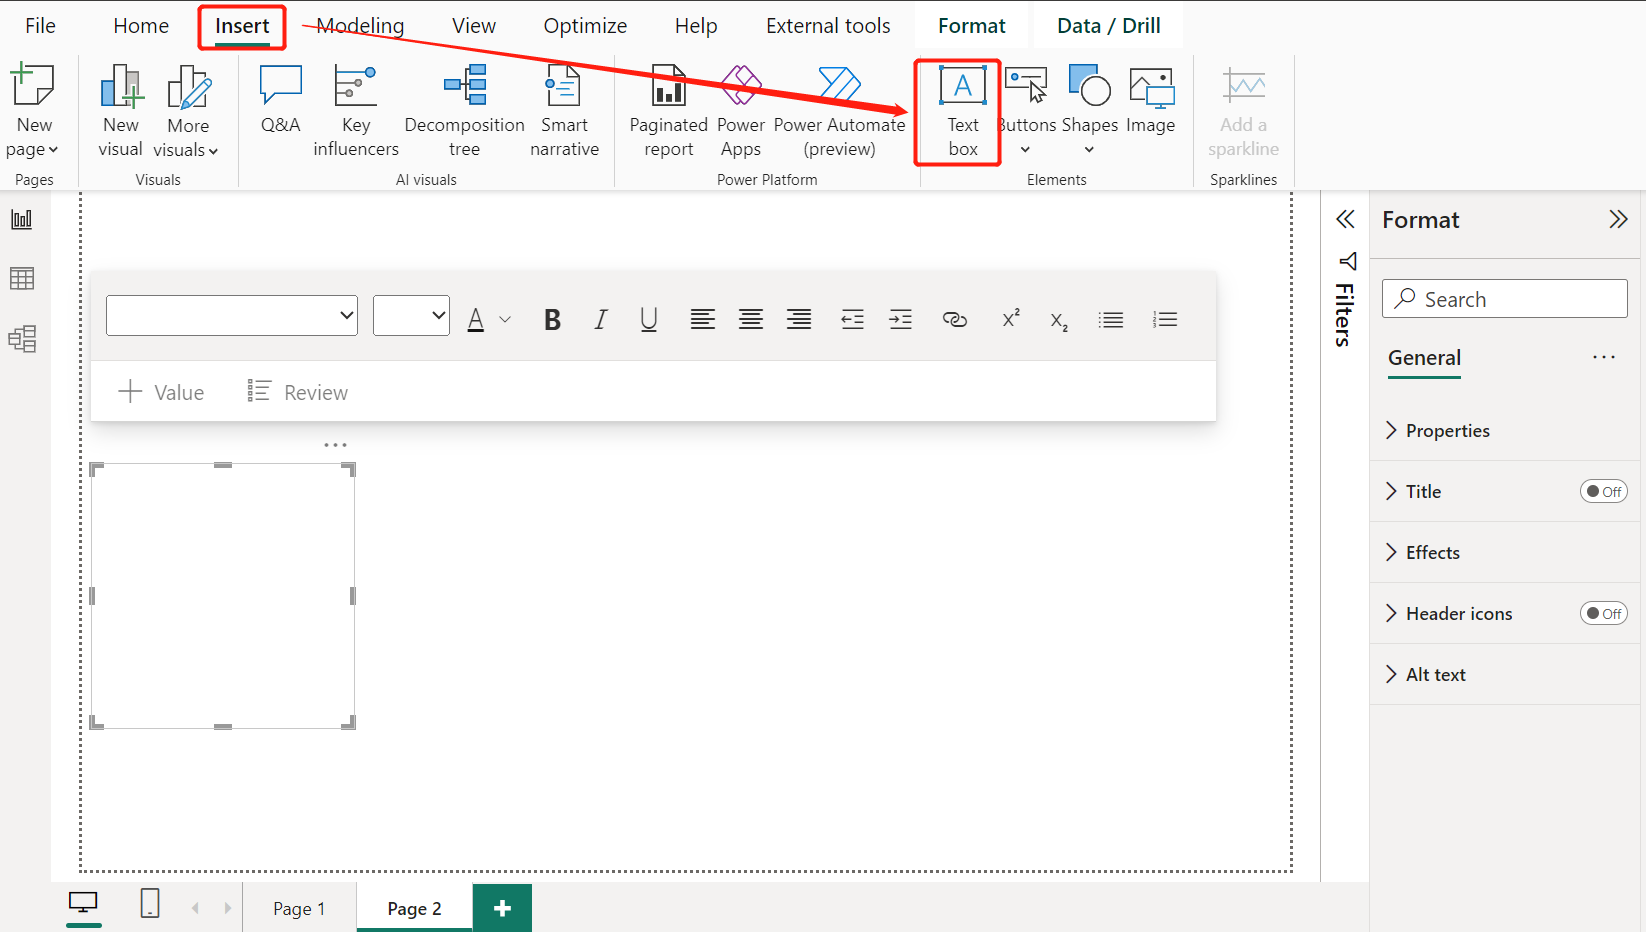Apply subscript formatting

(x=1059, y=321)
